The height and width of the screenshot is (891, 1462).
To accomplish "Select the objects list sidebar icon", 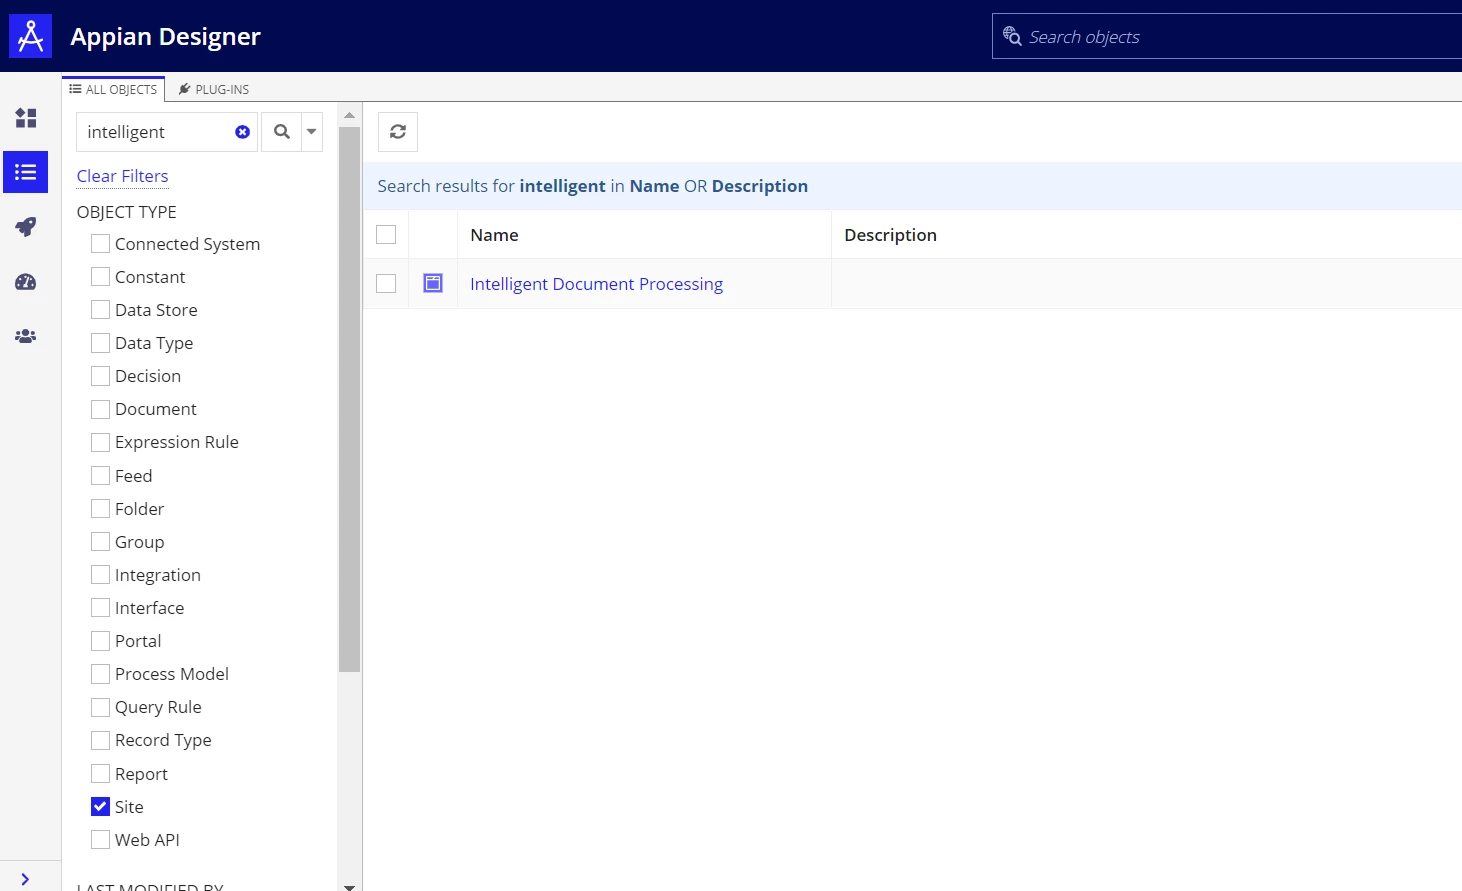I will coord(26,172).
